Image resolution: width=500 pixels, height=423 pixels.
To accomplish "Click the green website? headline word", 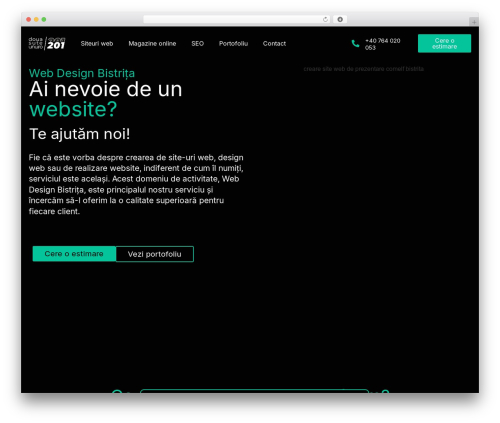I will 73,109.
